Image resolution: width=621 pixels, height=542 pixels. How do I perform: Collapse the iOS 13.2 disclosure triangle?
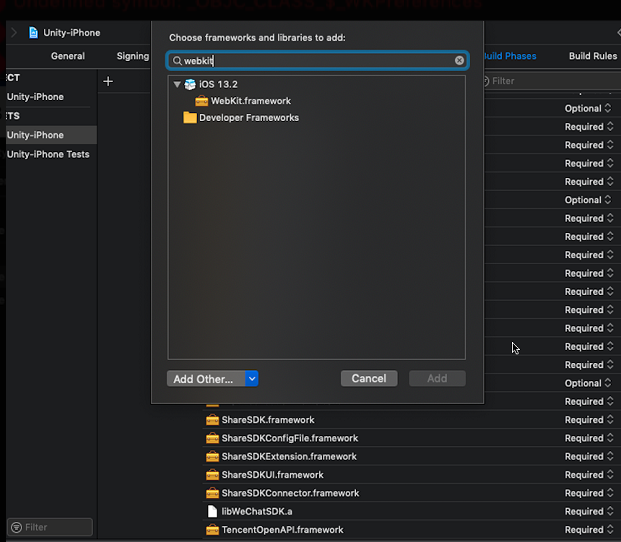[177, 84]
